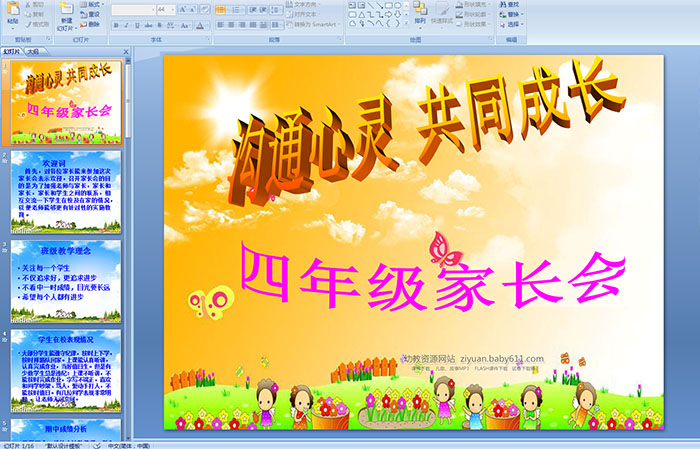
Task: Click the Shape Fill (形状填充) paint bucket
Action: pos(459,4)
